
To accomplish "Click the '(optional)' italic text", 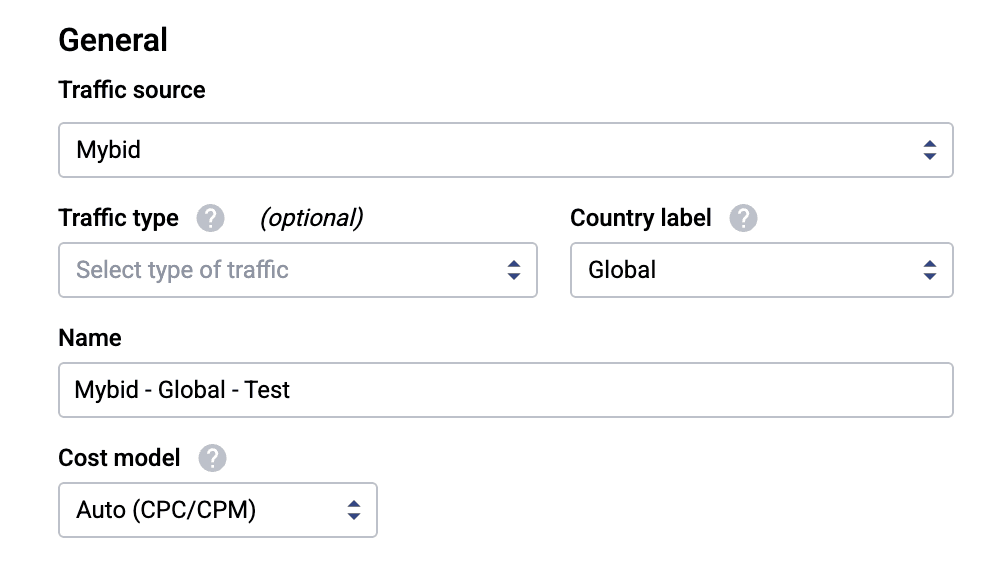I will [311, 218].
